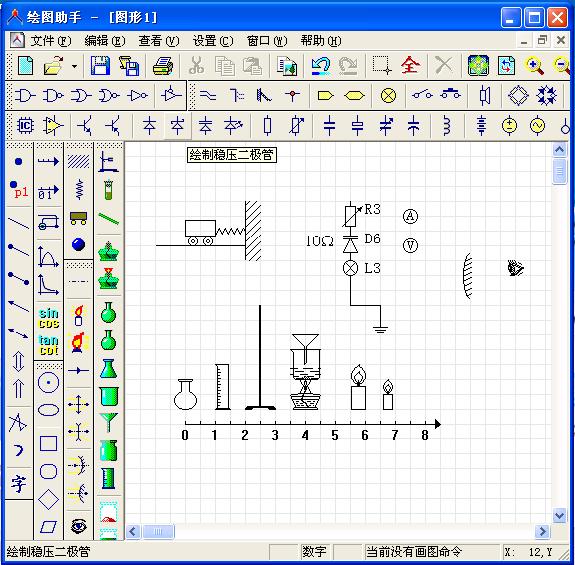575x565 pixels.
Task: Open the 设置(C) menu
Action: point(213,41)
